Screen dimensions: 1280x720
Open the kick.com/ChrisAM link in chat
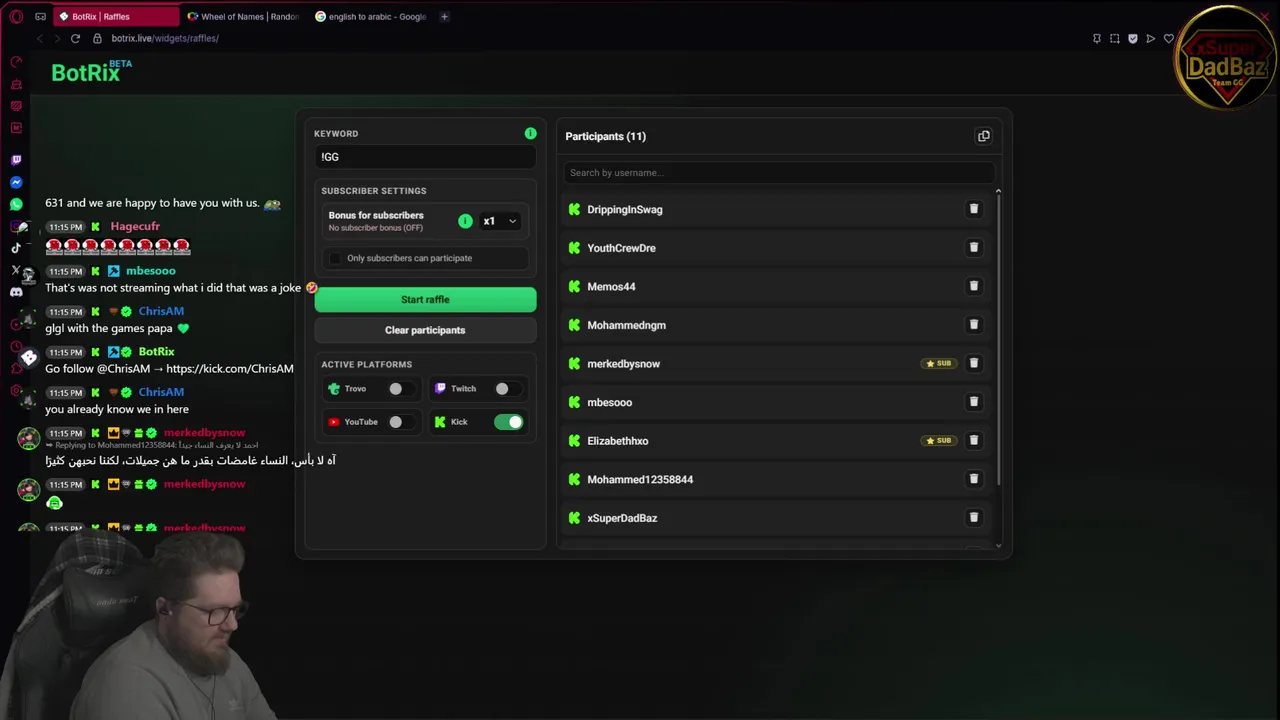click(230, 368)
